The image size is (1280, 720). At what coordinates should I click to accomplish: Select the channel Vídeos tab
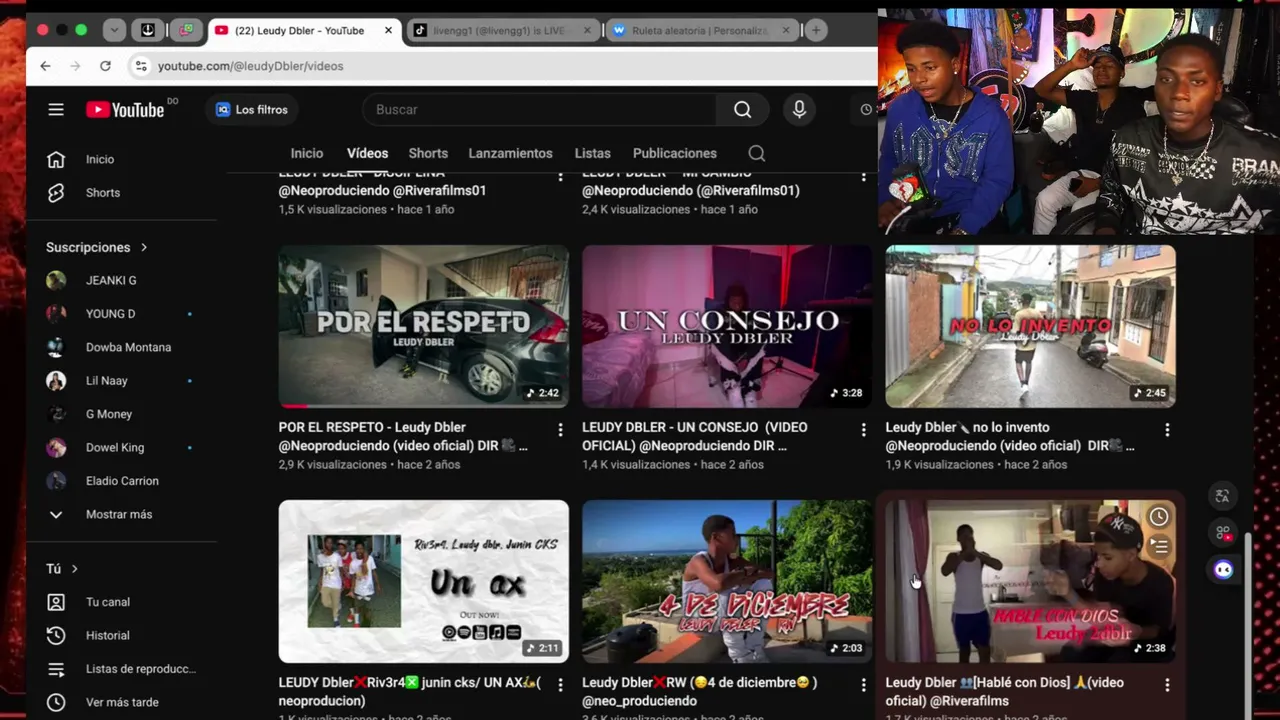367,153
